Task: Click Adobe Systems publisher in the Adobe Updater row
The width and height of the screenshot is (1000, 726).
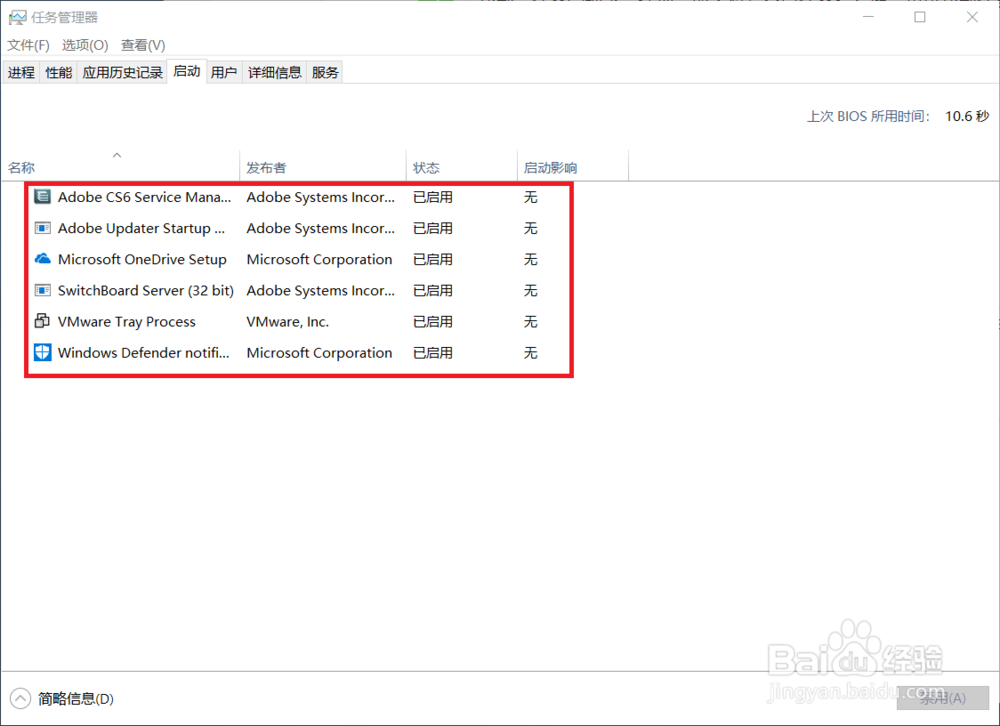Action: [x=321, y=228]
